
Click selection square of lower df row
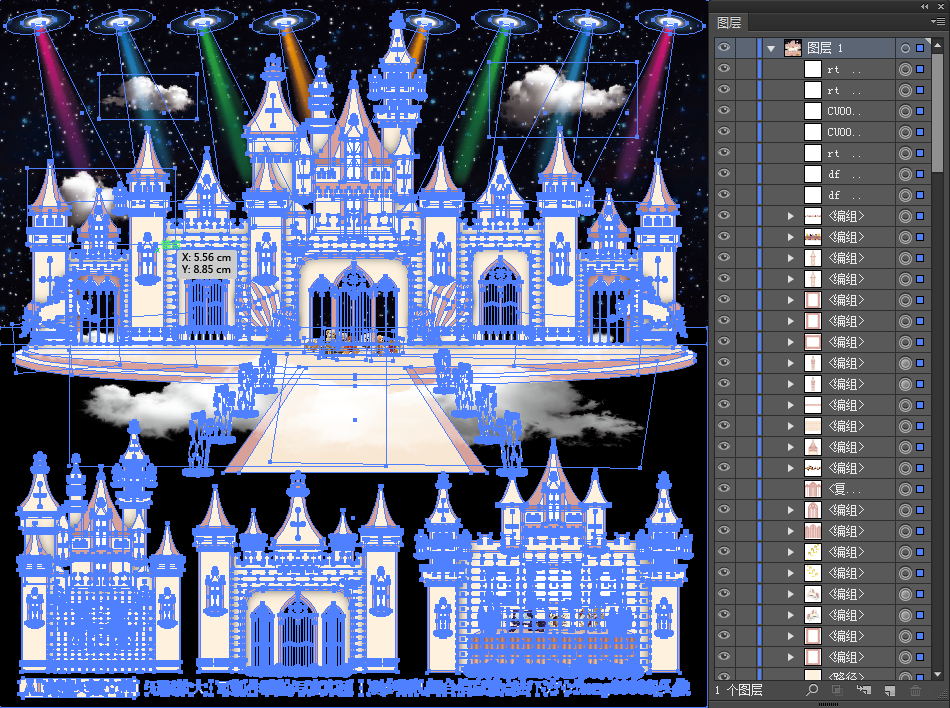pyautogui.click(x=920, y=195)
